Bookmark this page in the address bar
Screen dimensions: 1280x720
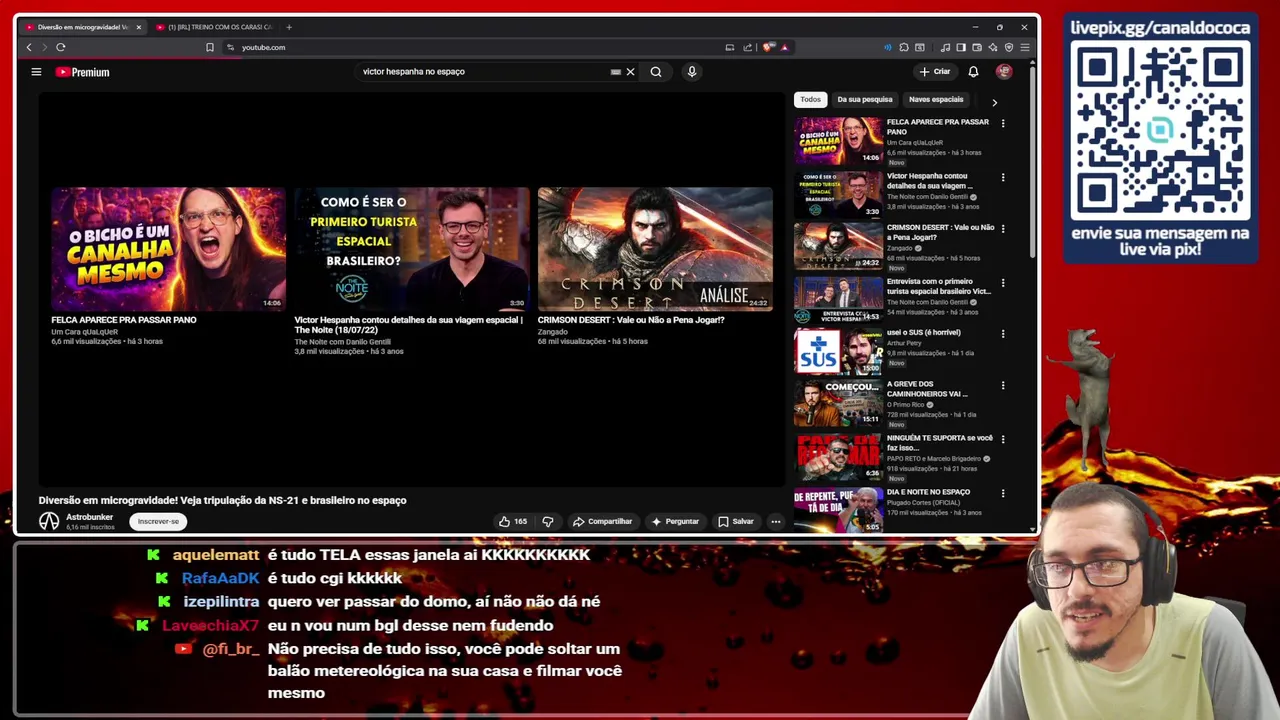tap(210, 47)
